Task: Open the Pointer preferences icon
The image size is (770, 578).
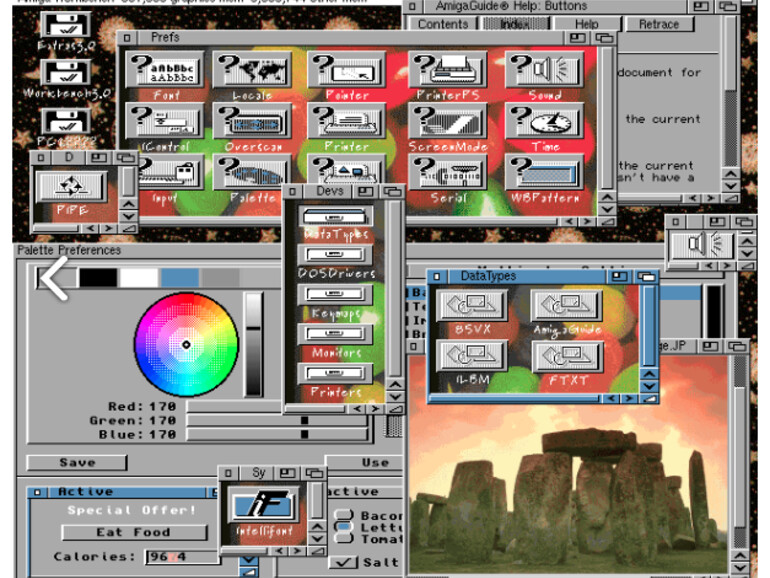Action: (x=347, y=70)
